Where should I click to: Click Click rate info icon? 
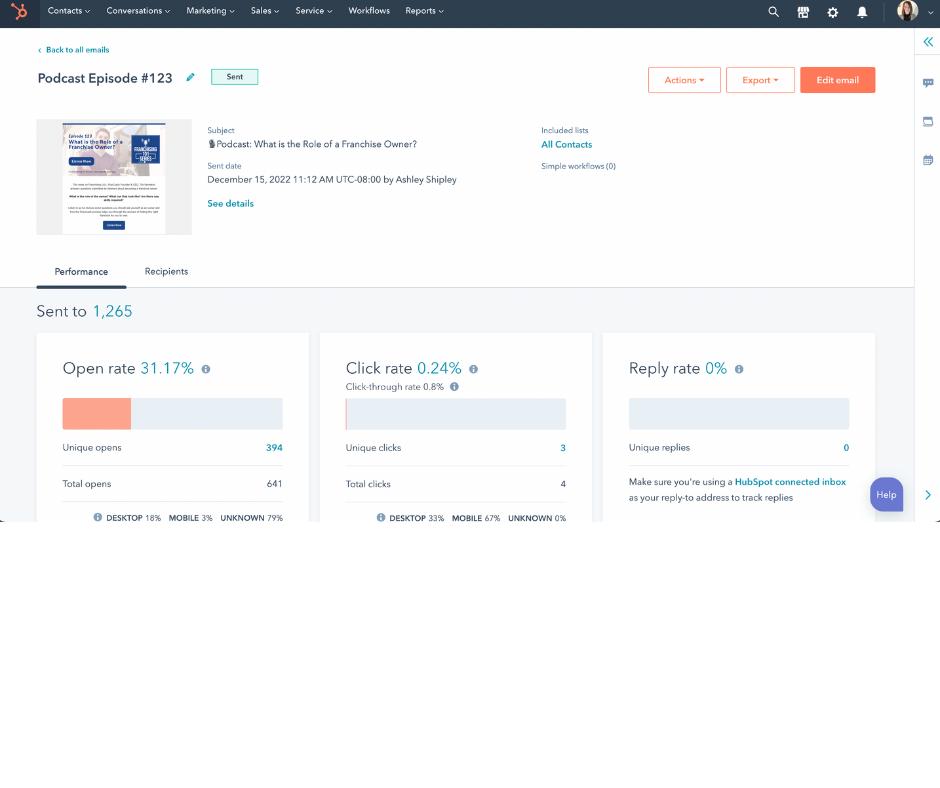click(x=473, y=369)
